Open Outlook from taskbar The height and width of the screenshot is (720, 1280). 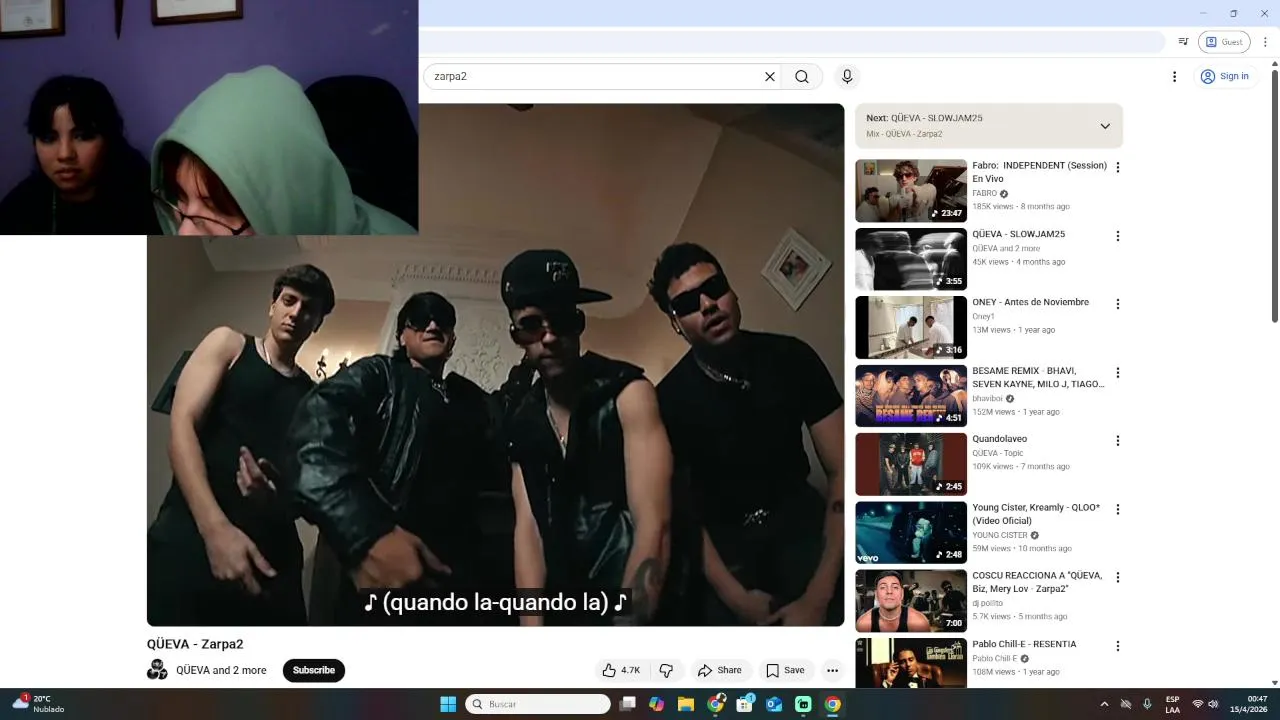pyautogui.click(x=774, y=704)
